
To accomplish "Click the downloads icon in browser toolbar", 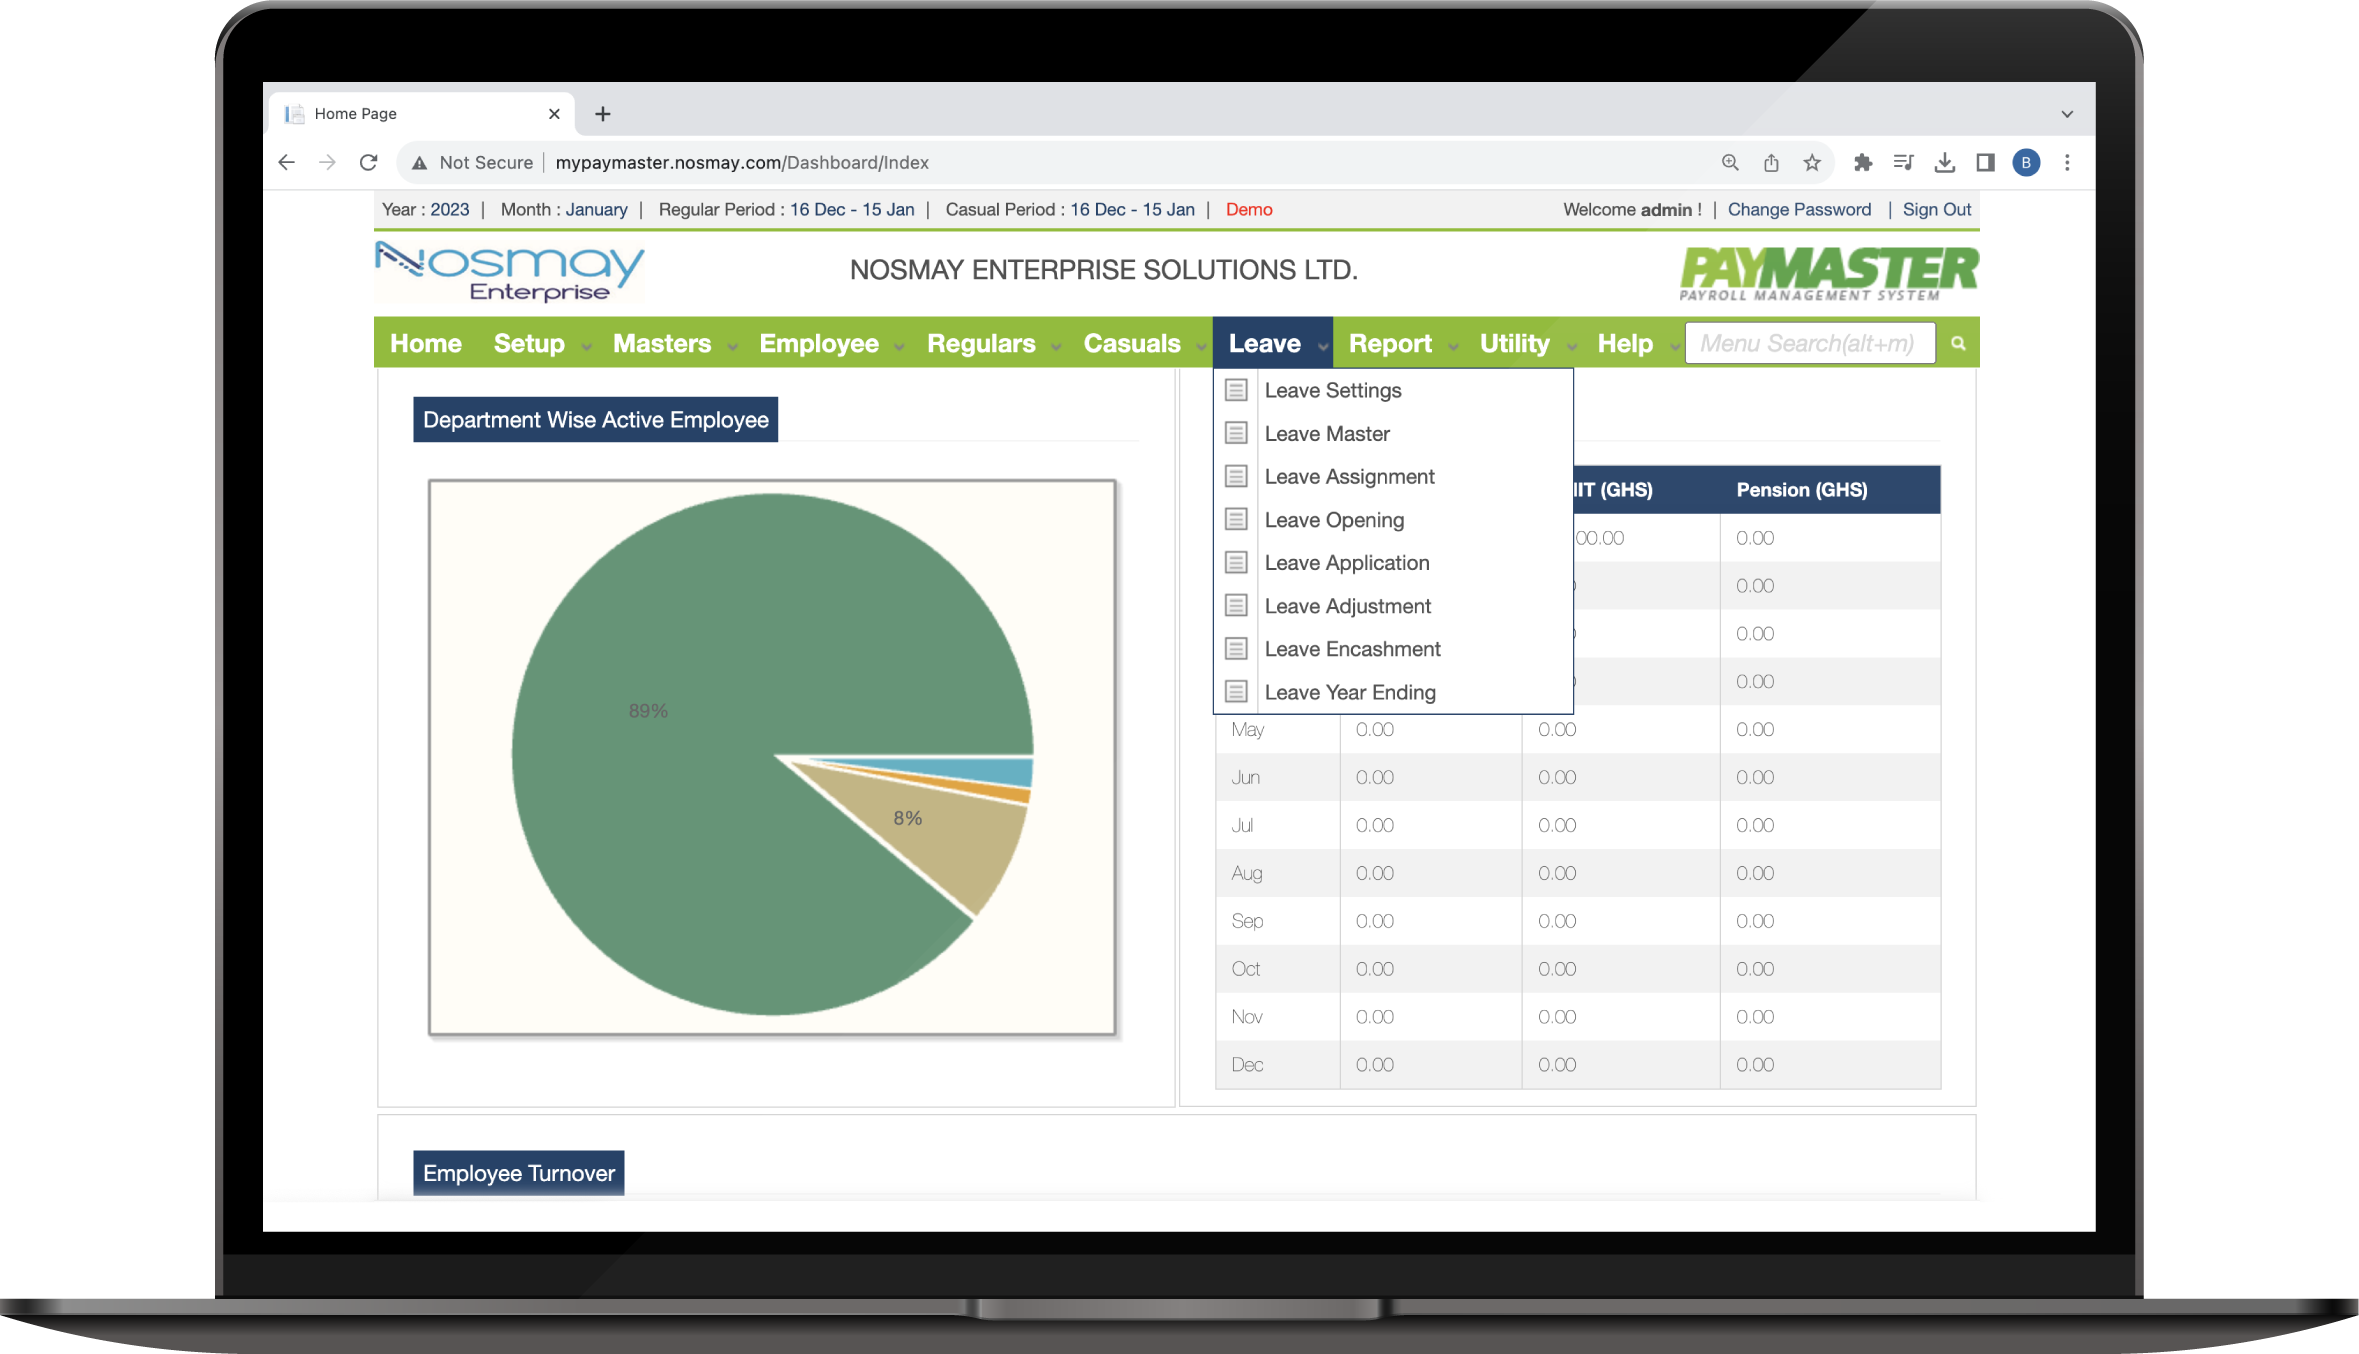I will (x=1945, y=162).
